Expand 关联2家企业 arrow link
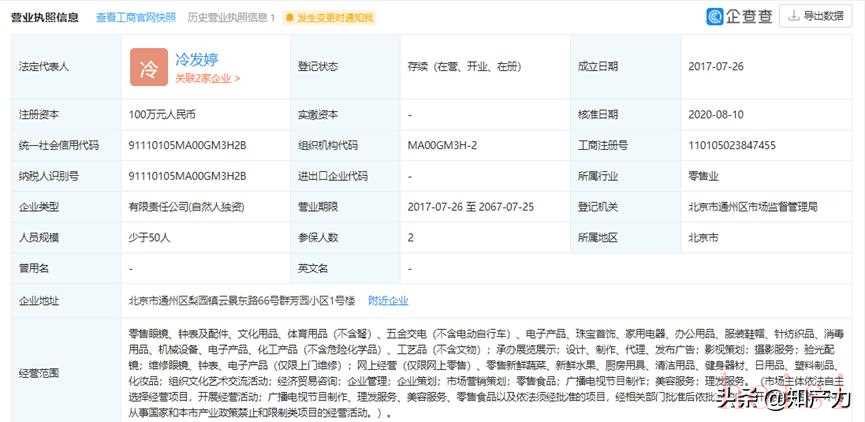 tap(207, 78)
